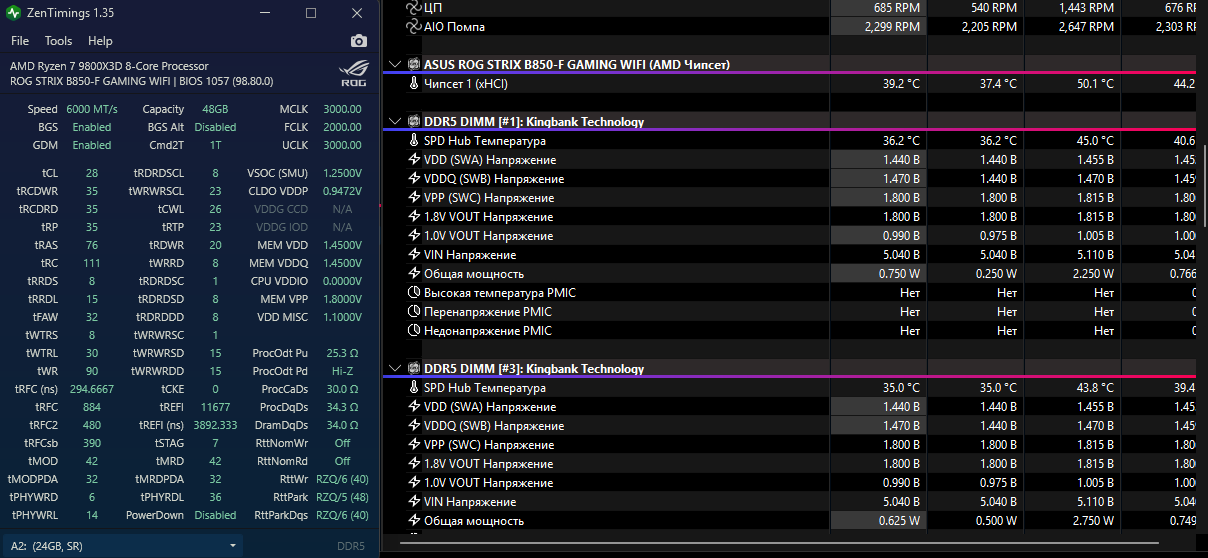The height and width of the screenshot is (558, 1208).
Task: Click the motherboard chip icon beside ASUS ROG STRIX
Action: click(x=413, y=64)
